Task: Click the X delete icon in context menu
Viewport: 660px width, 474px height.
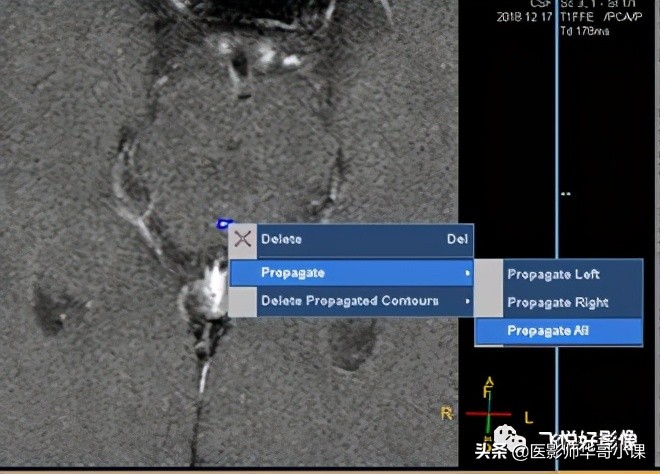Action: (242, 240)
